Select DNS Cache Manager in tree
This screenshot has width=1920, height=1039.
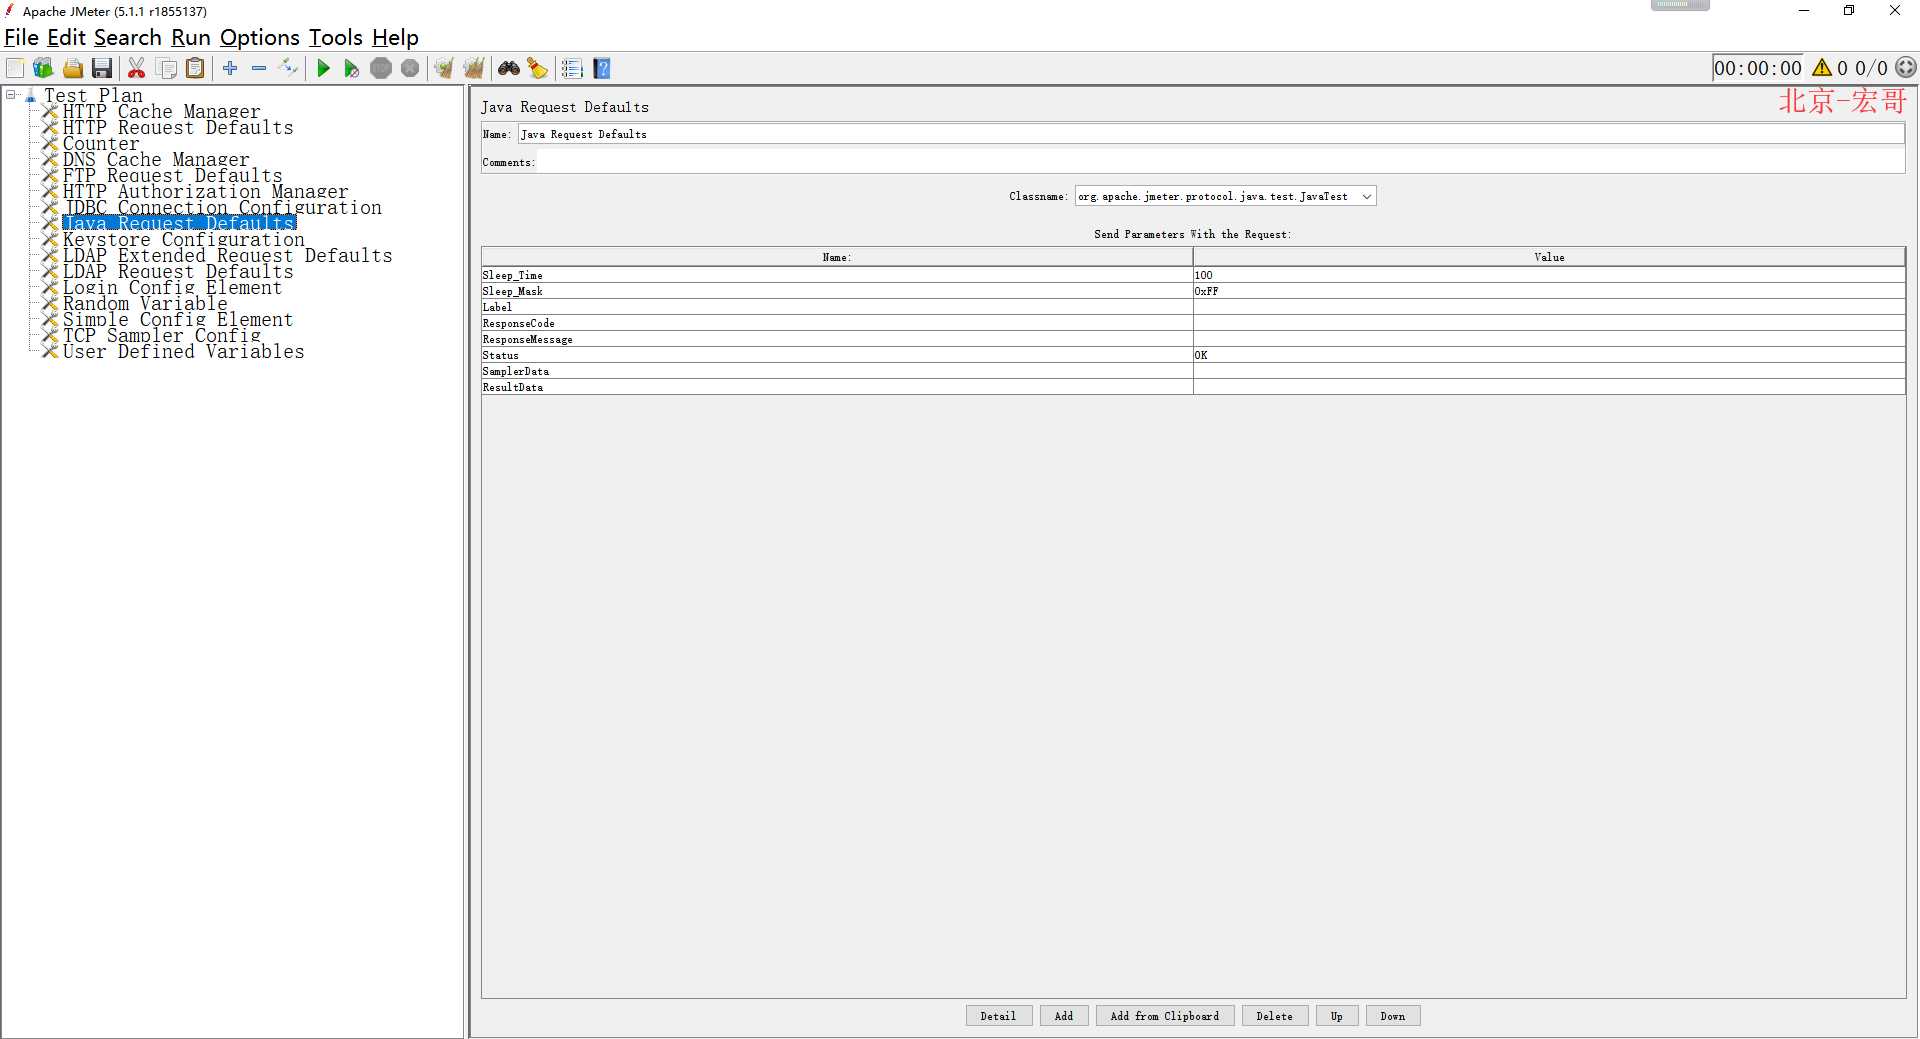click(156, 160)
